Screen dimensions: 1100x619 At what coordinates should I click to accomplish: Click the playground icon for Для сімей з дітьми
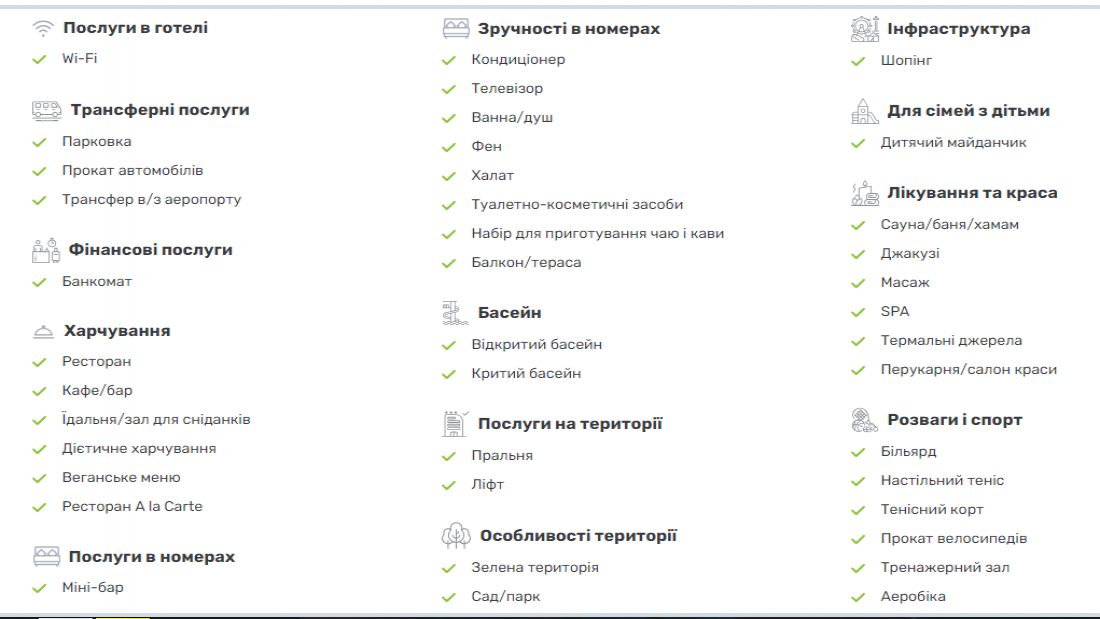(864, 111)
